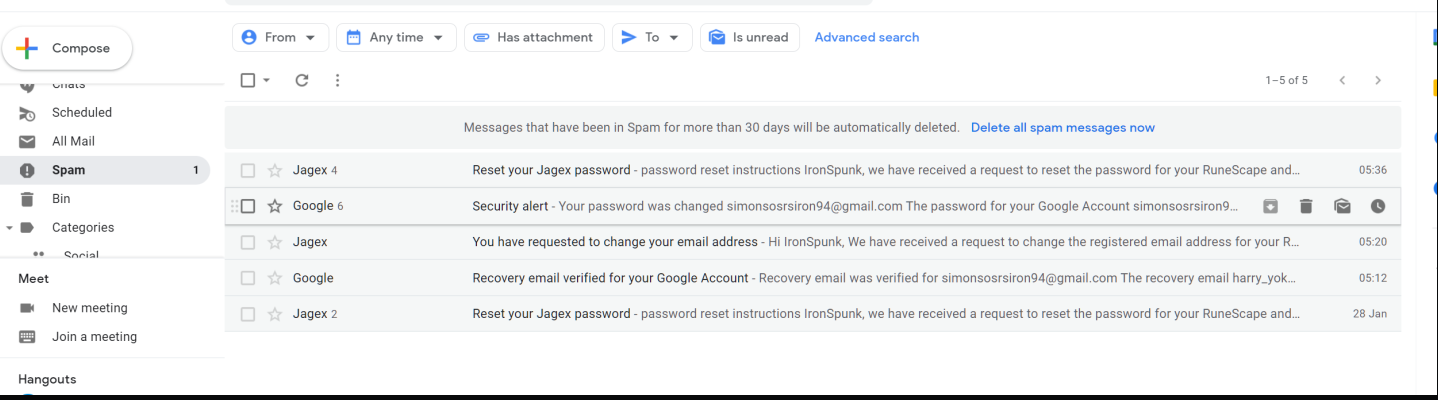
Task: Click Delete all spam messages now
Action: (1062, 128)
